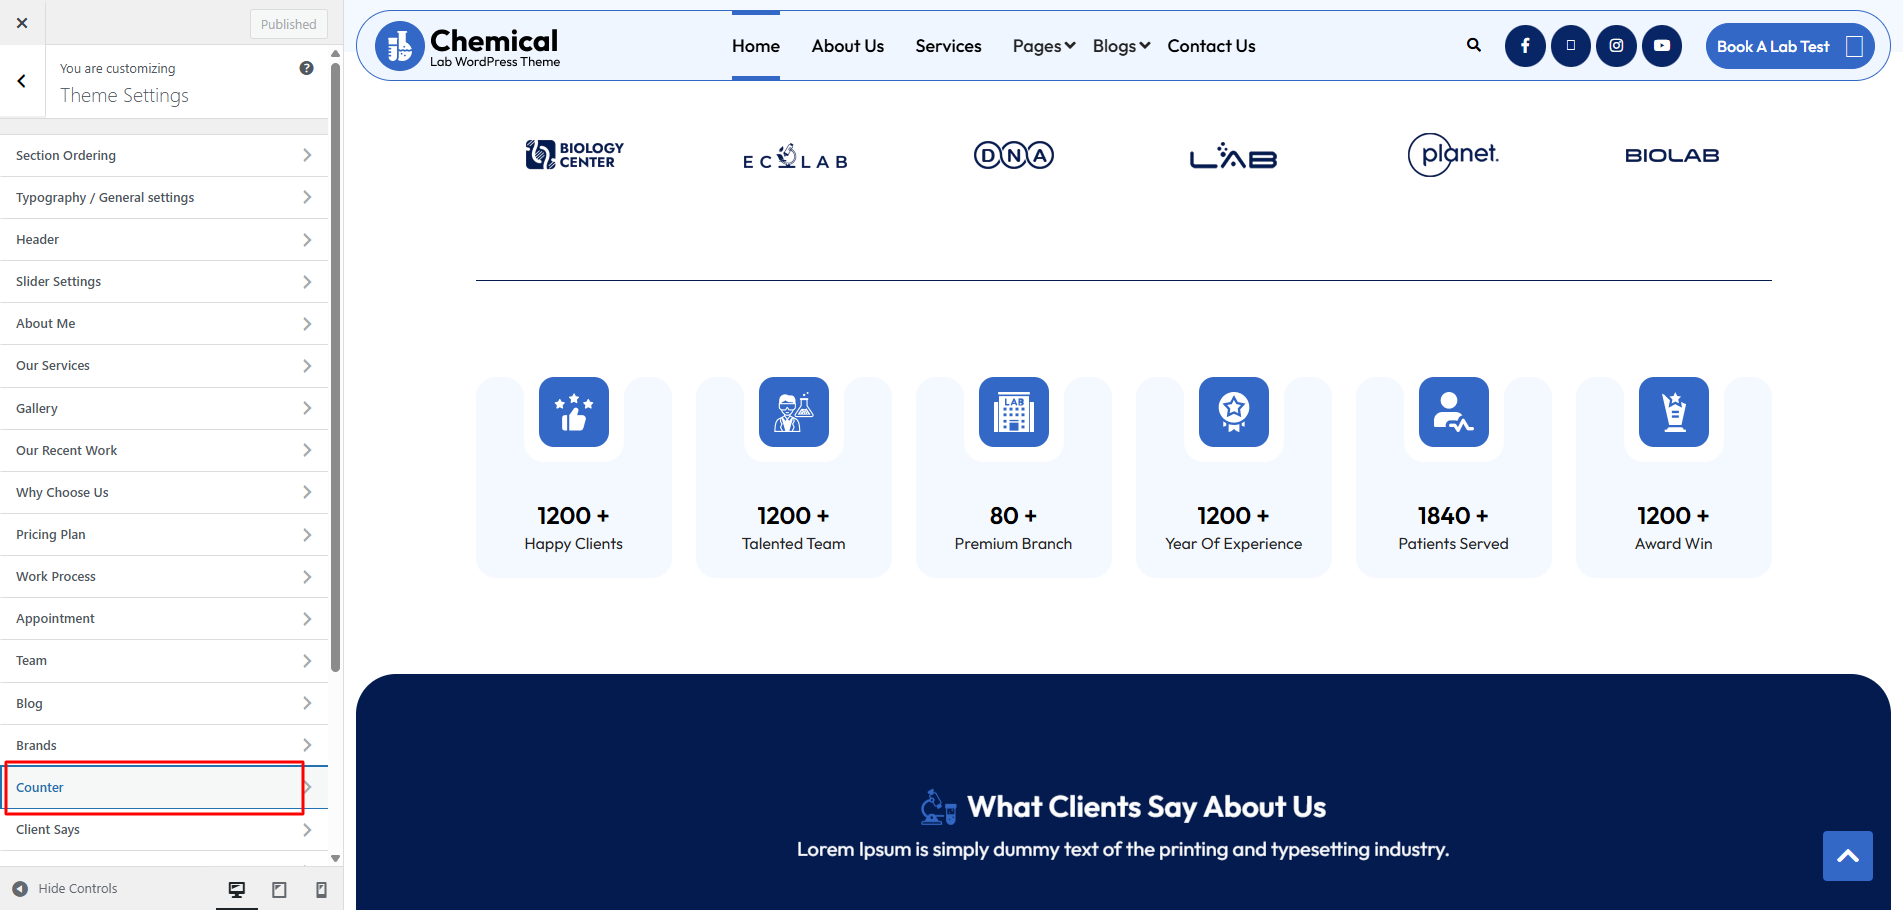The width and height of the screenshot is (1903, 910).
Task: Switch to mobile preview mode
Action: 321,889
